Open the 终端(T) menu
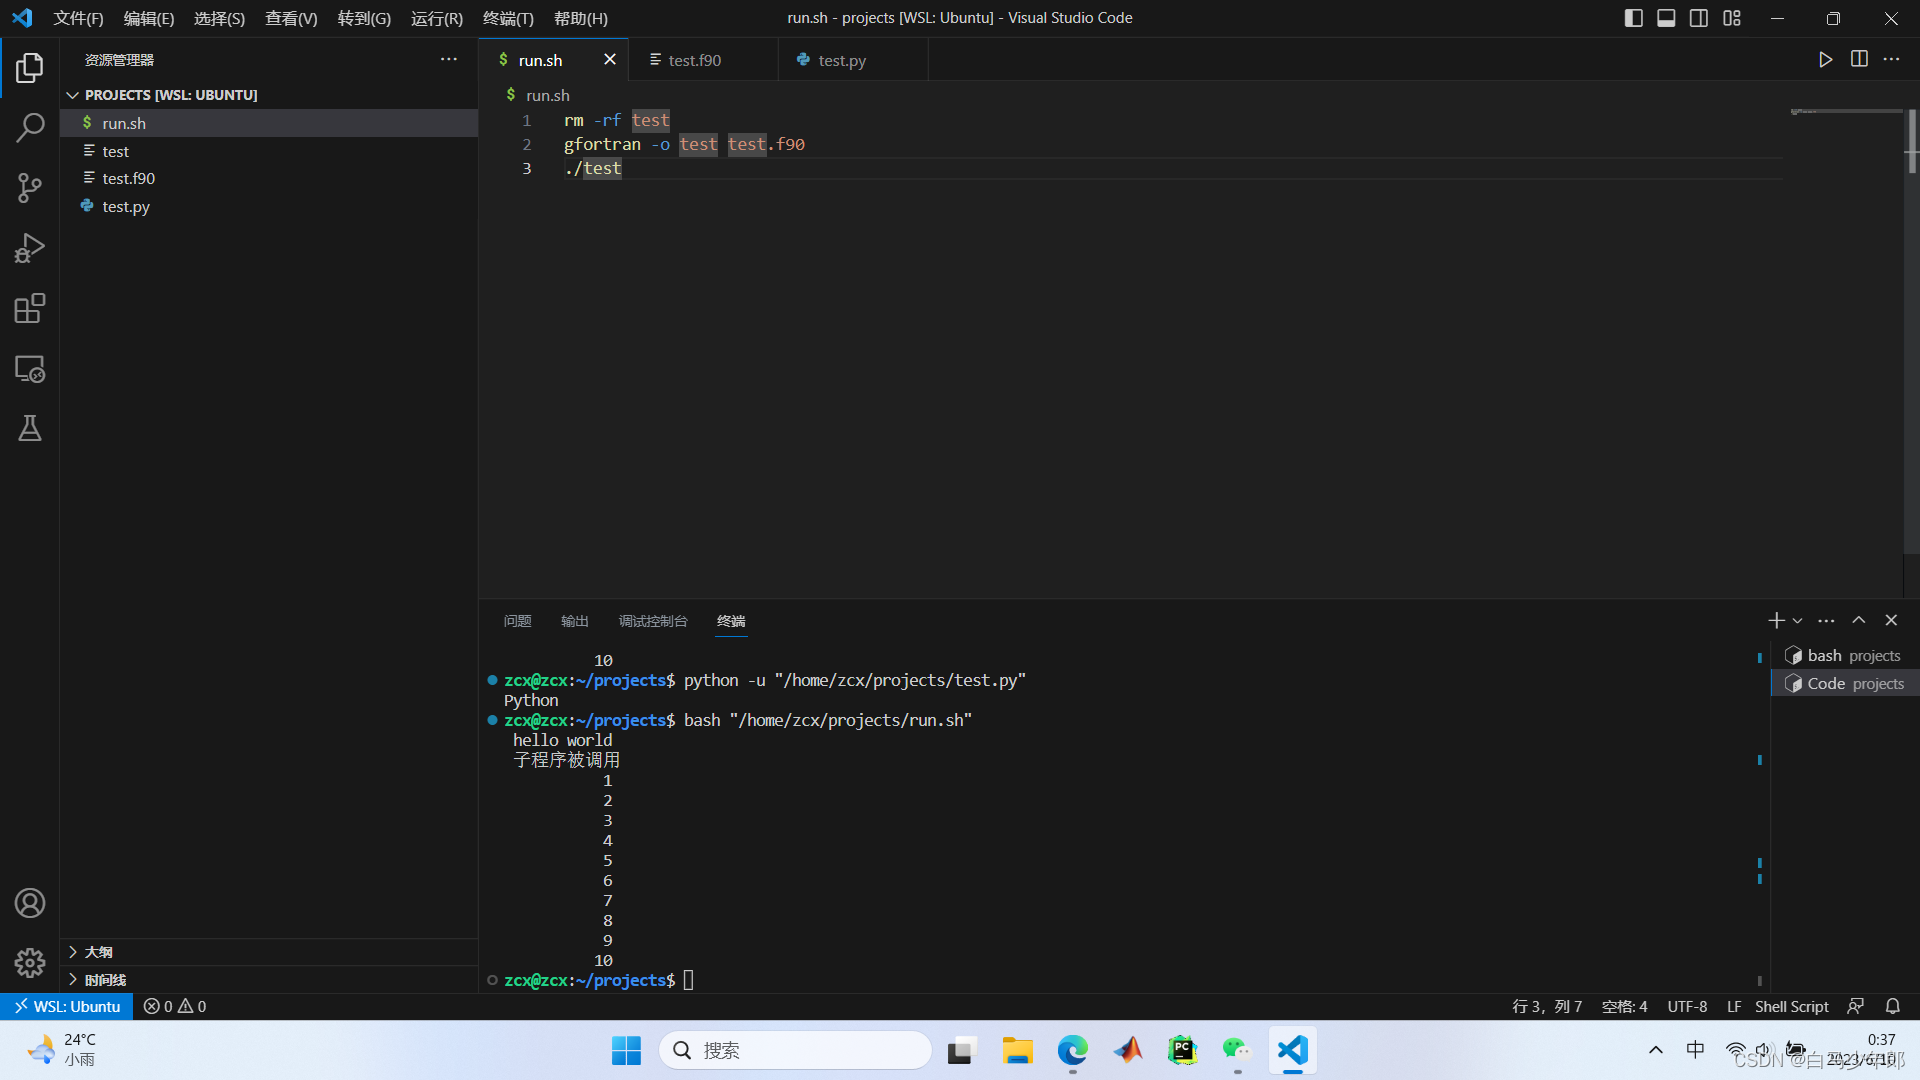The width and height of the screenshot is (1920, 1080). [x=508, y=18]
